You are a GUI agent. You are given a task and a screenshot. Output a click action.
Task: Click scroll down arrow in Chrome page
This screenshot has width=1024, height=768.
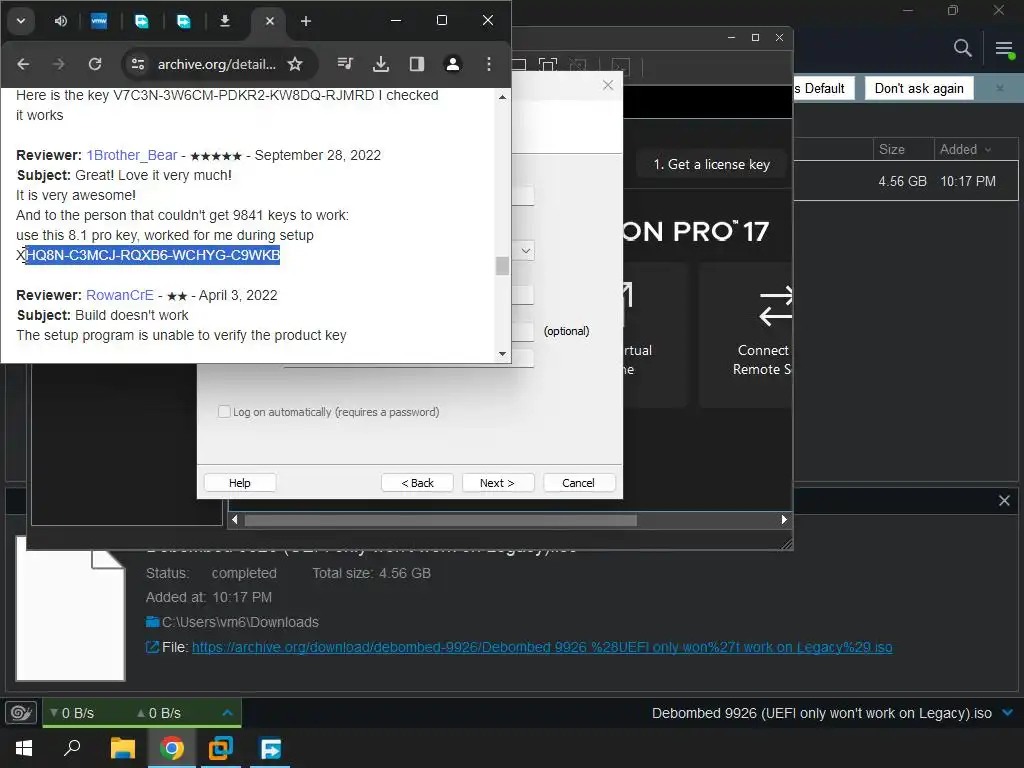click(502, 354)
